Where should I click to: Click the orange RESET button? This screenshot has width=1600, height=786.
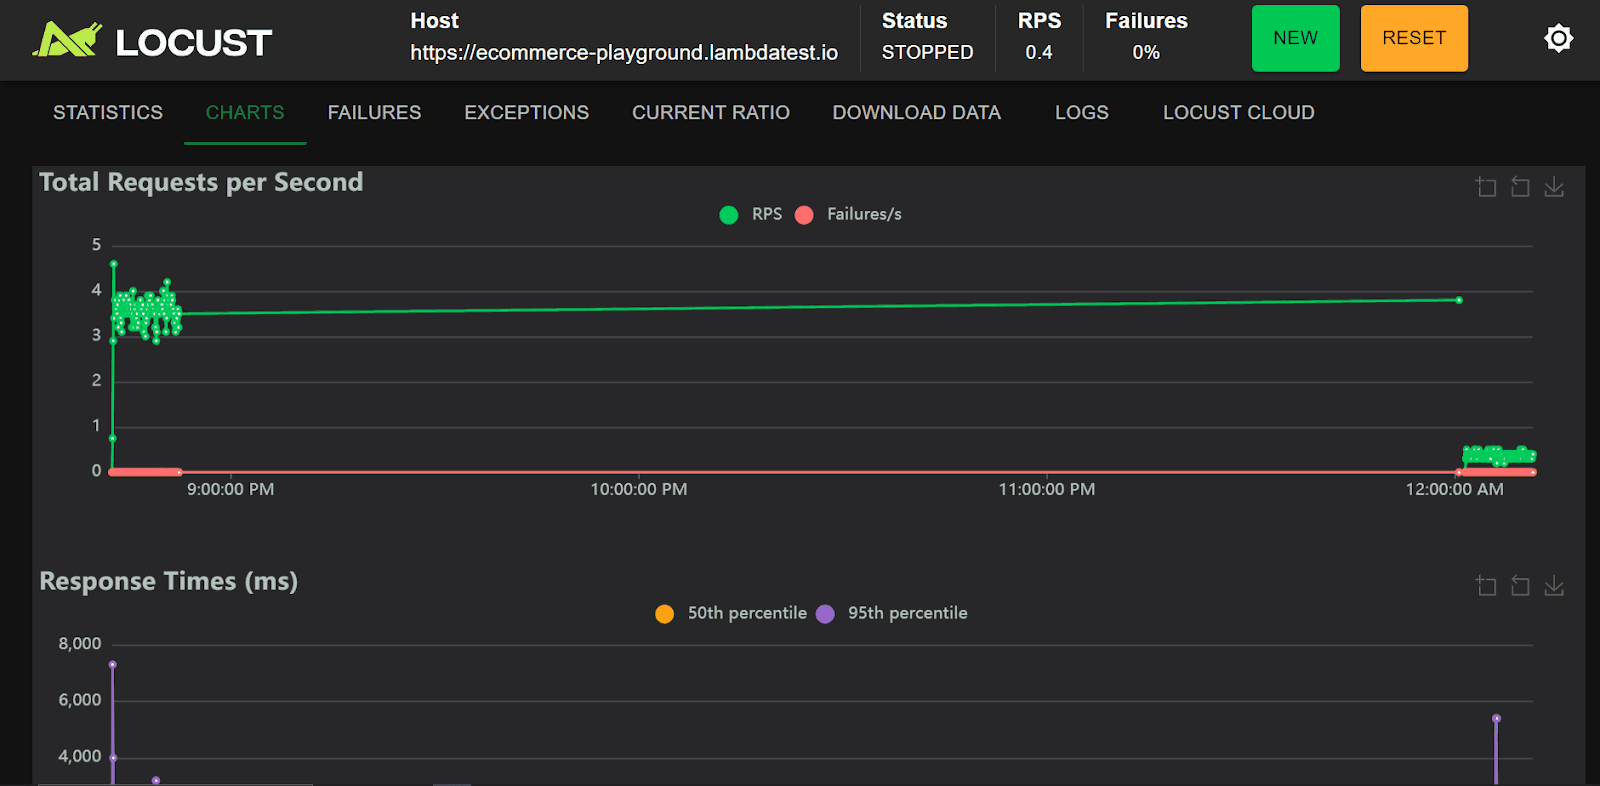[1413, 38]
